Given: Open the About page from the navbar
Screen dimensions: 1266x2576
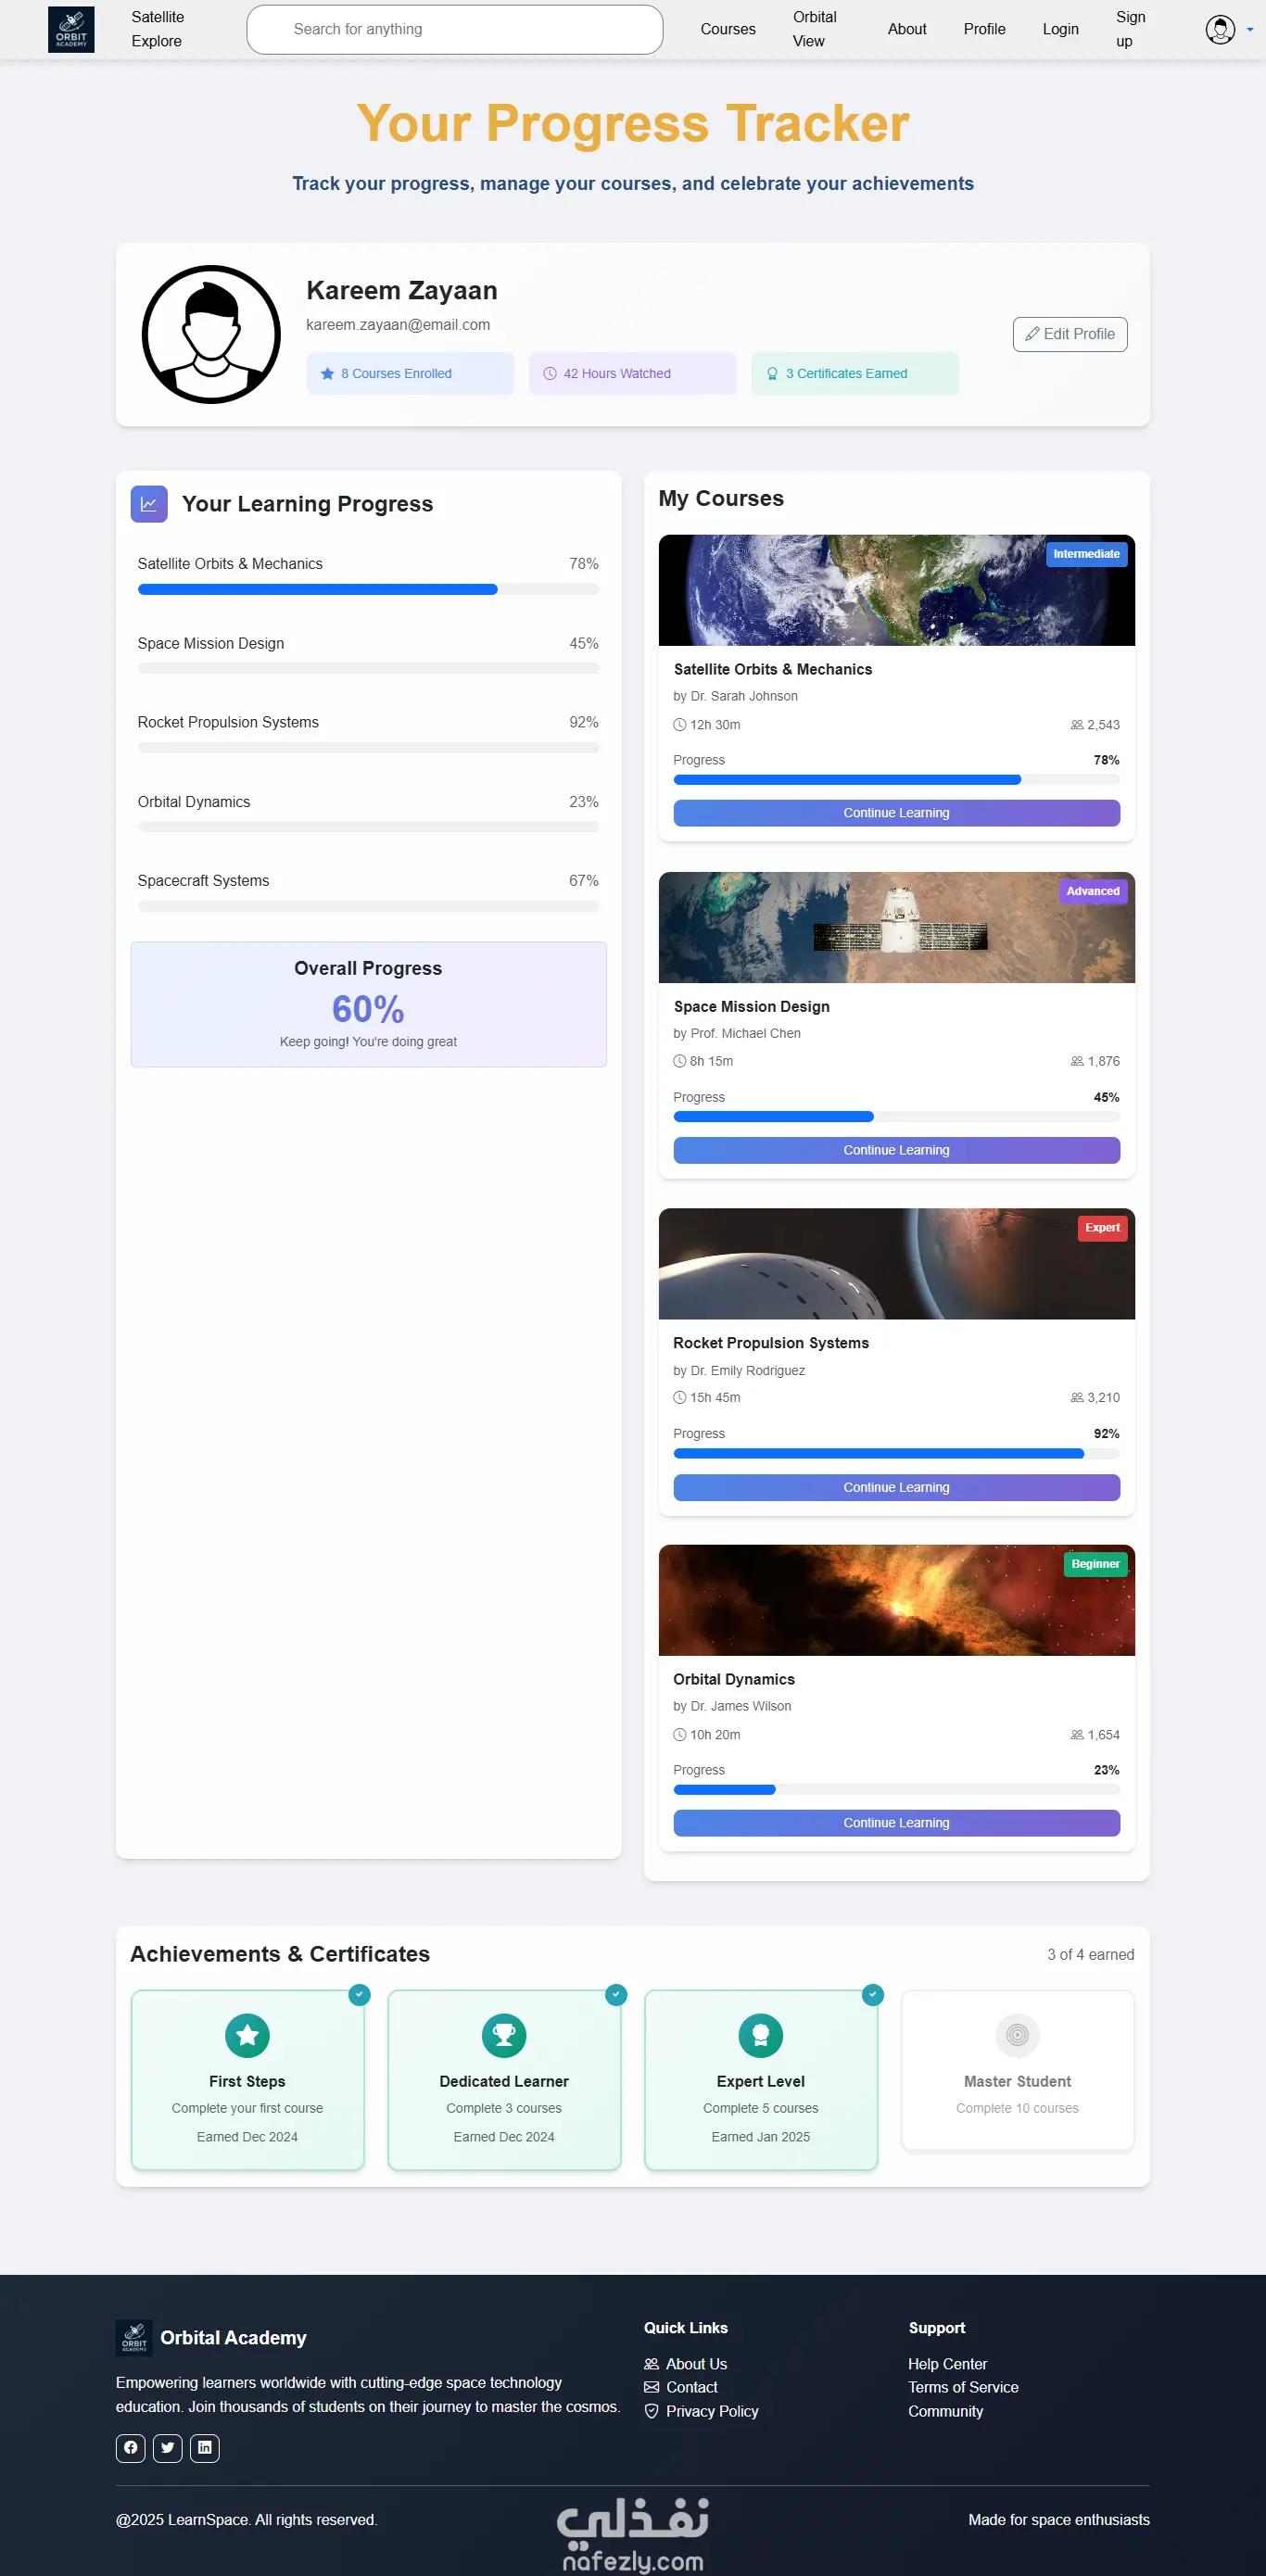Looking at the screenshot, I should [x=907, y=29].
